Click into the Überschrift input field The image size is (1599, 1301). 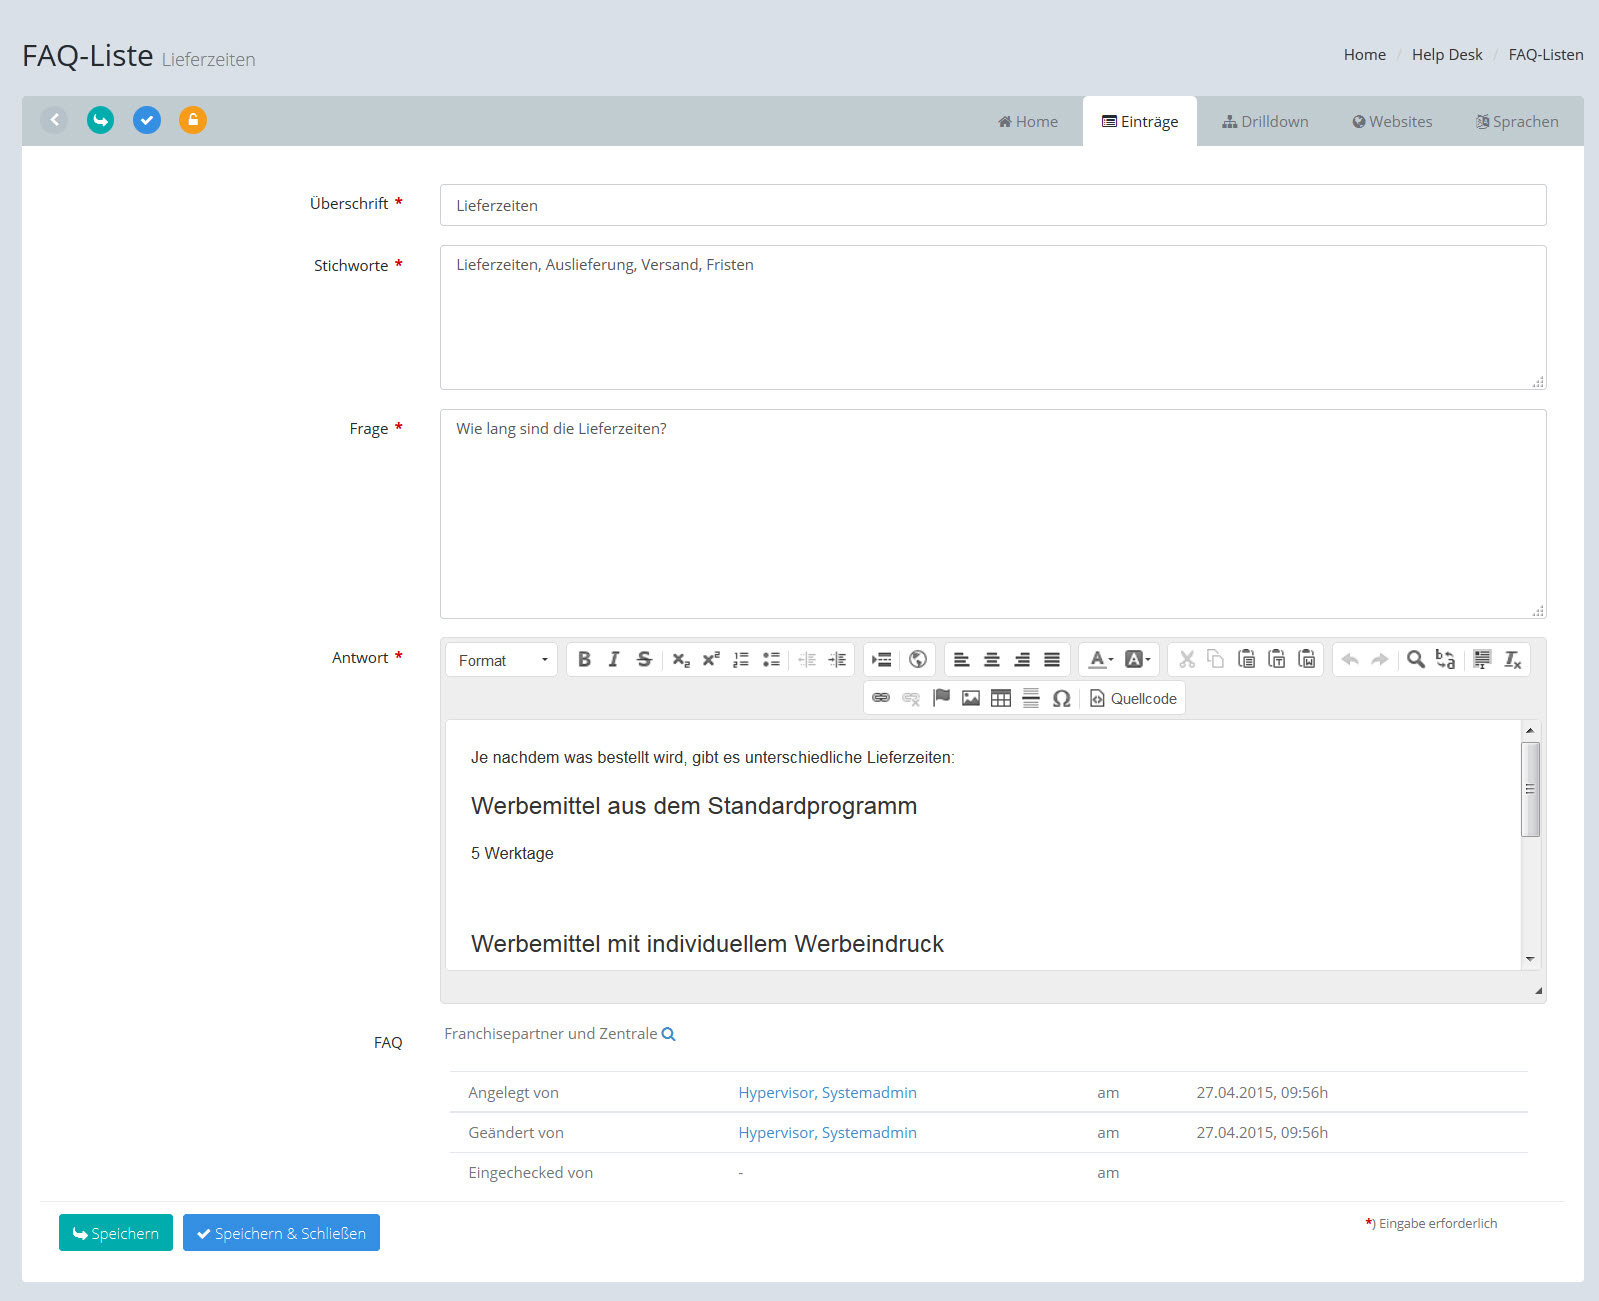click(x=992, y=206)
